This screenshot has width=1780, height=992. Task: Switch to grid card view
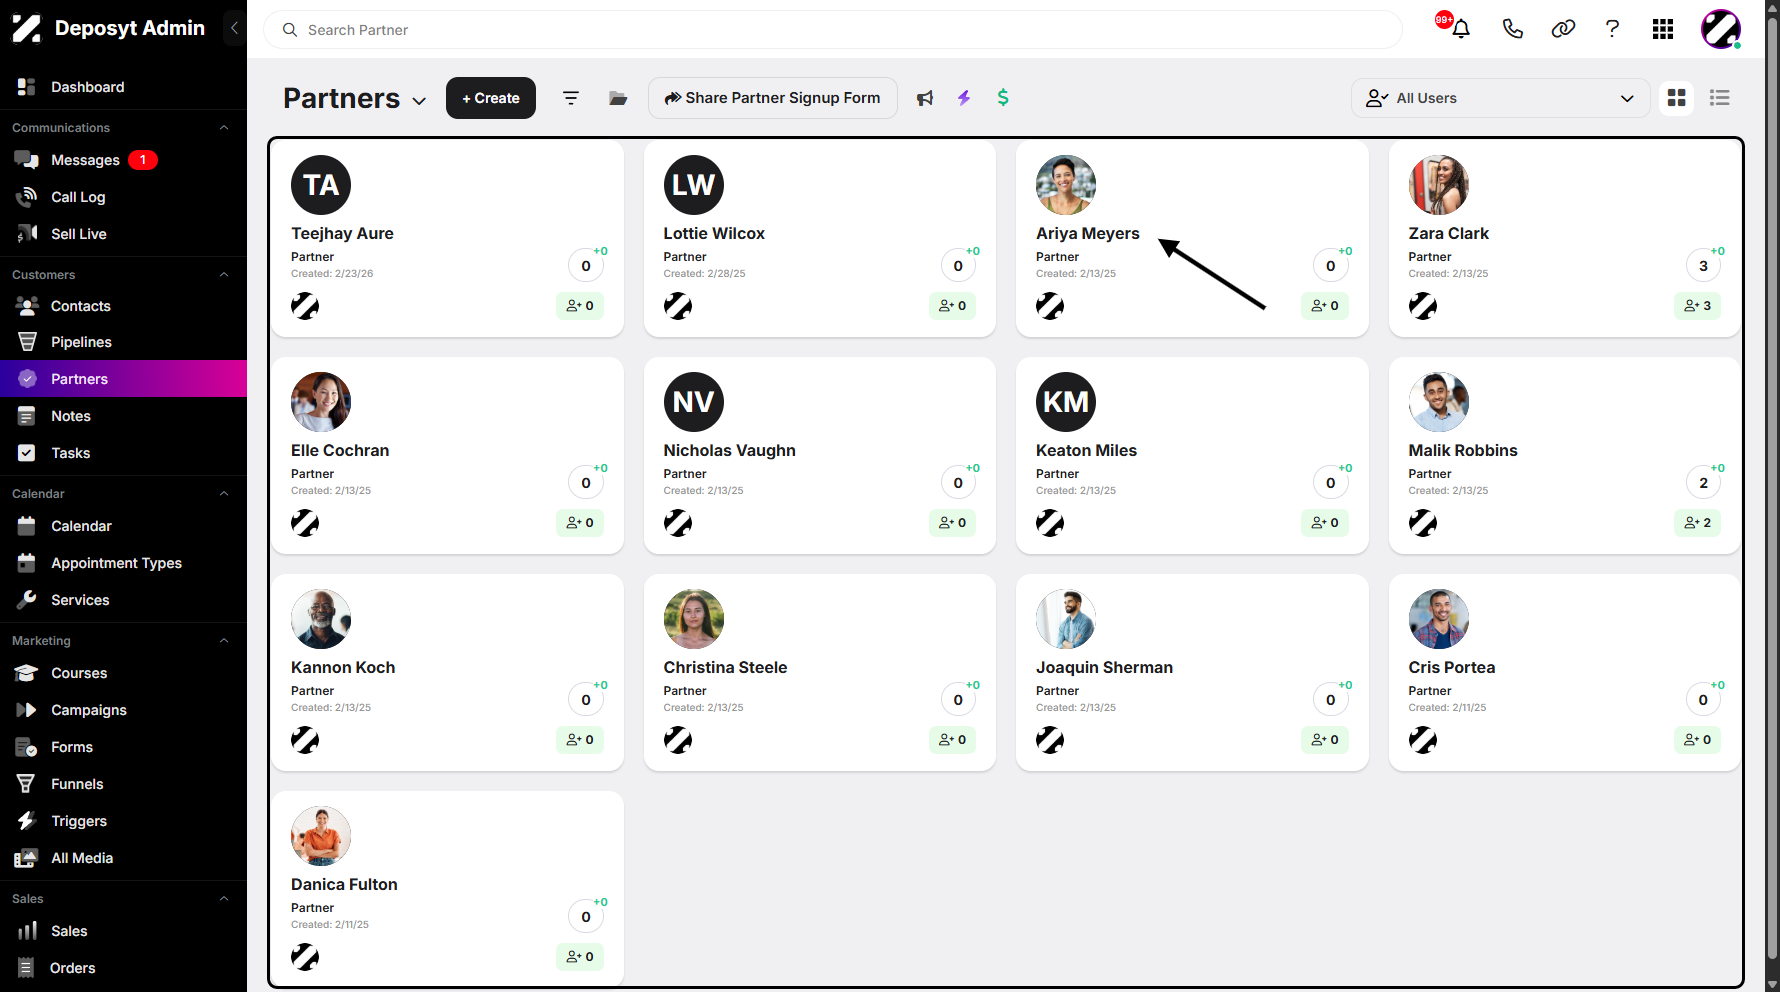tap(1677, 98)
